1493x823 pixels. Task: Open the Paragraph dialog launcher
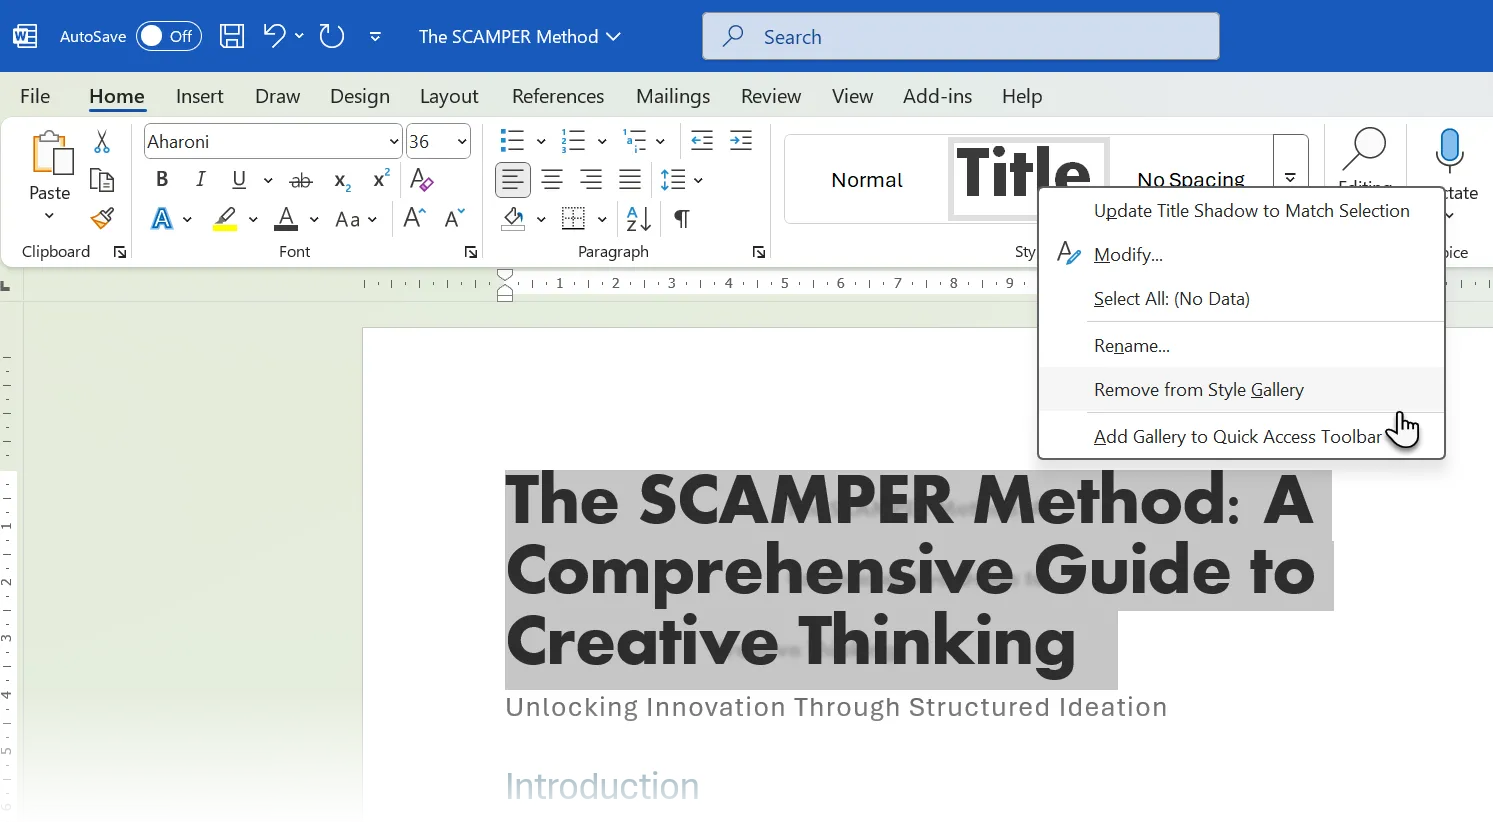point(759,253)
